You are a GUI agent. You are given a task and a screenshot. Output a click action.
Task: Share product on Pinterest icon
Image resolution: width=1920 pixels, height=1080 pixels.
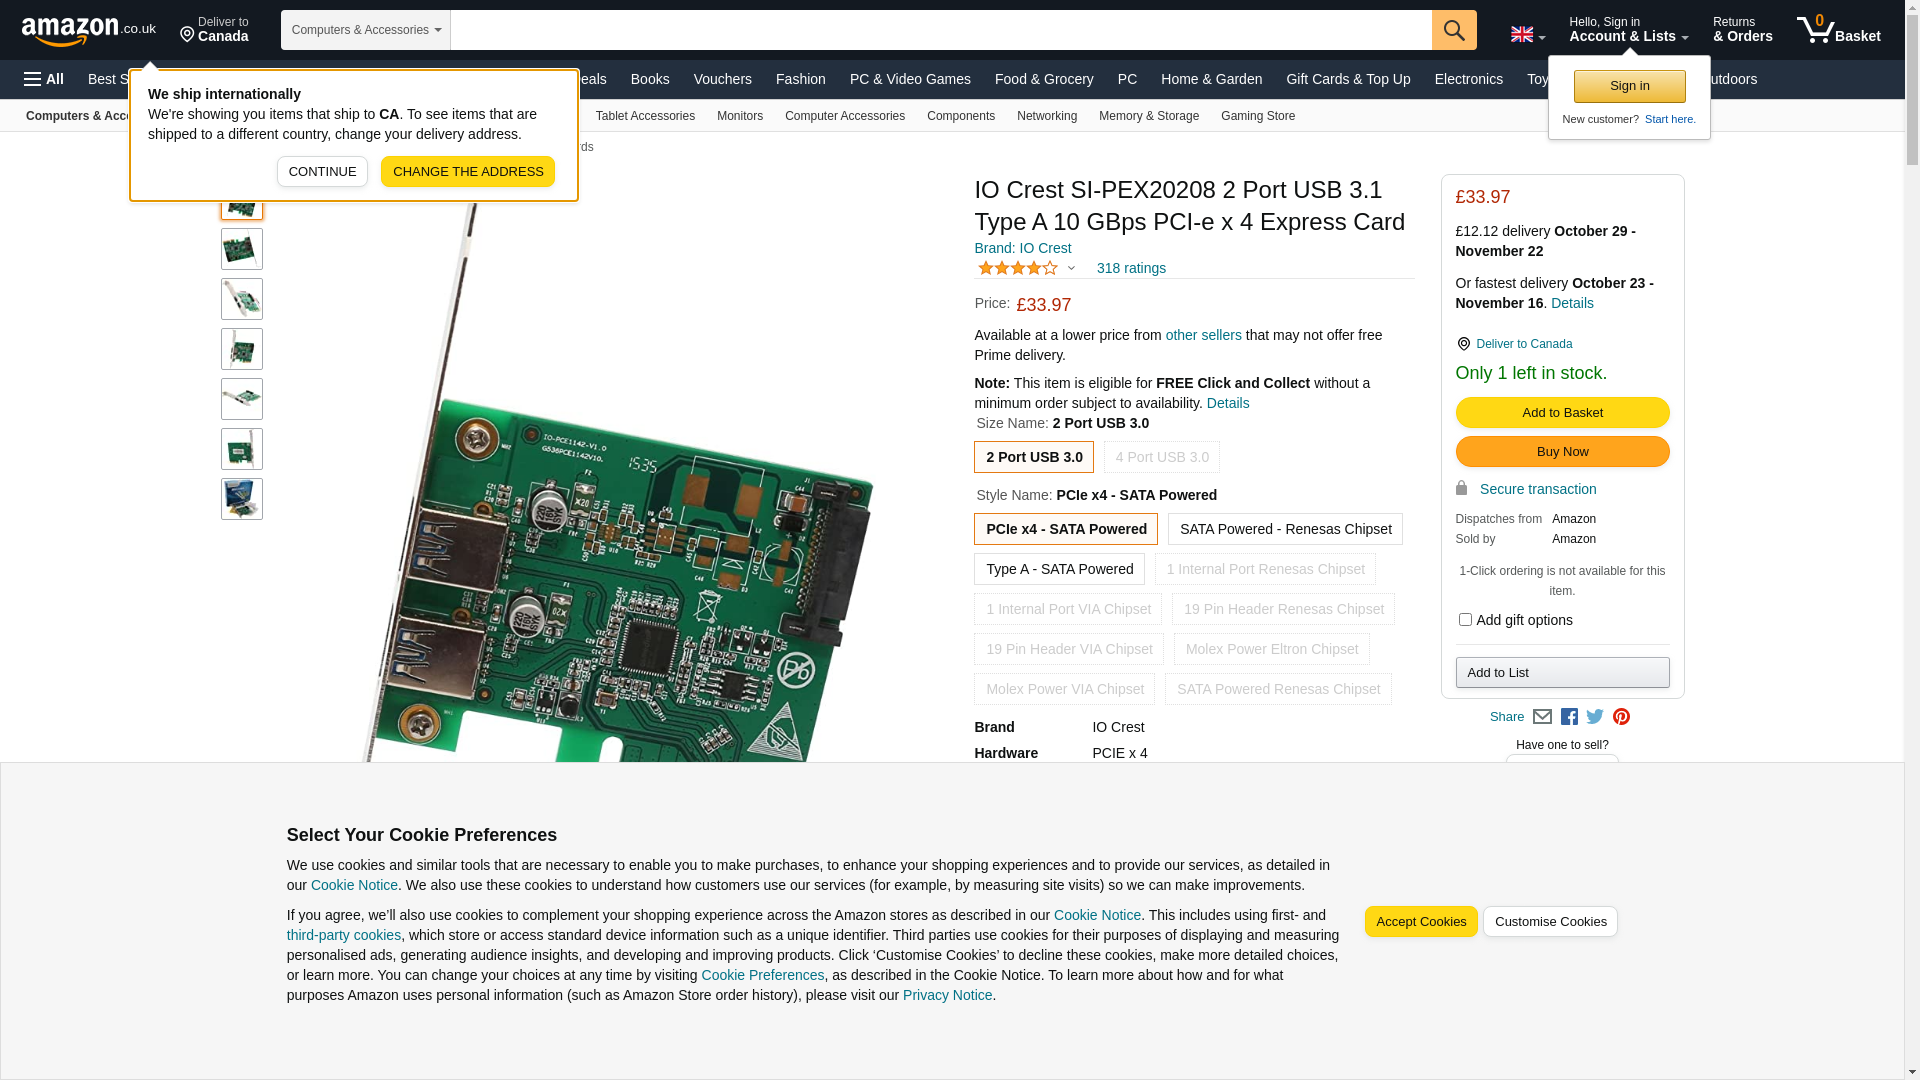[1621, 717]
